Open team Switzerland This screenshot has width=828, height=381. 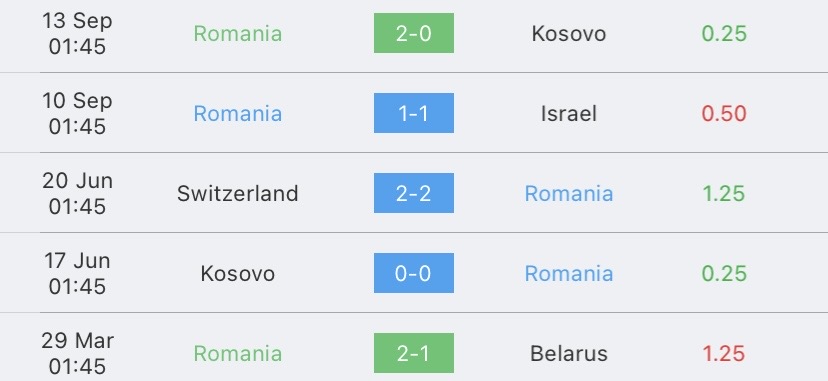tap(238, 193)
